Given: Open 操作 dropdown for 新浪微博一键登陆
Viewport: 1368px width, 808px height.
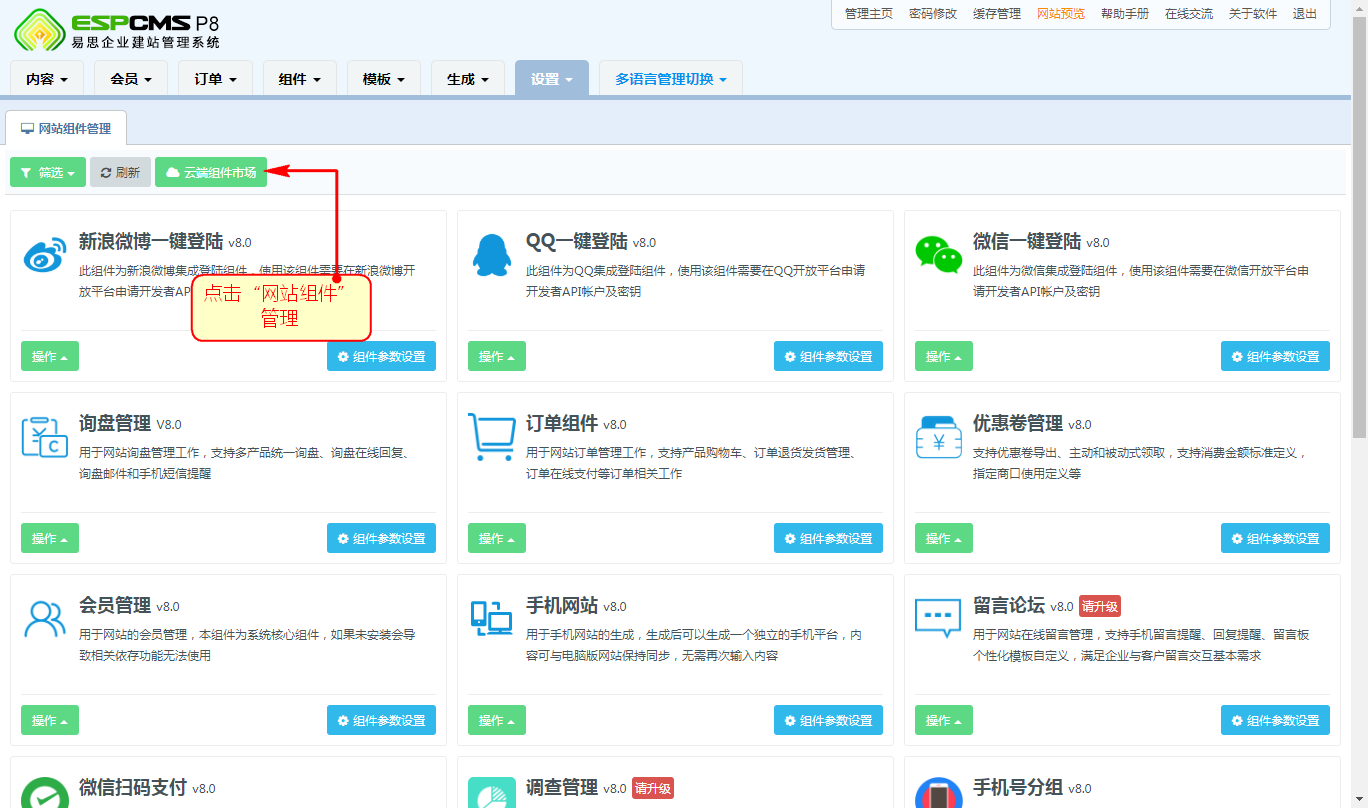Looking at the screenshot, I should pyautogui.click(x=50, y=356).
